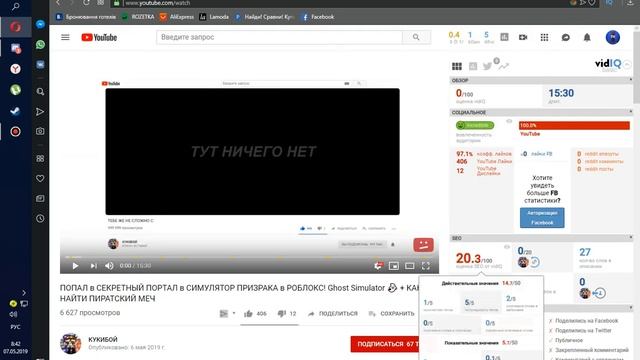Screen dimensions: 640x360
Task: Open the КУКИБОЙ channel name link
Action: pyautogui.click(x=103, y=339)
